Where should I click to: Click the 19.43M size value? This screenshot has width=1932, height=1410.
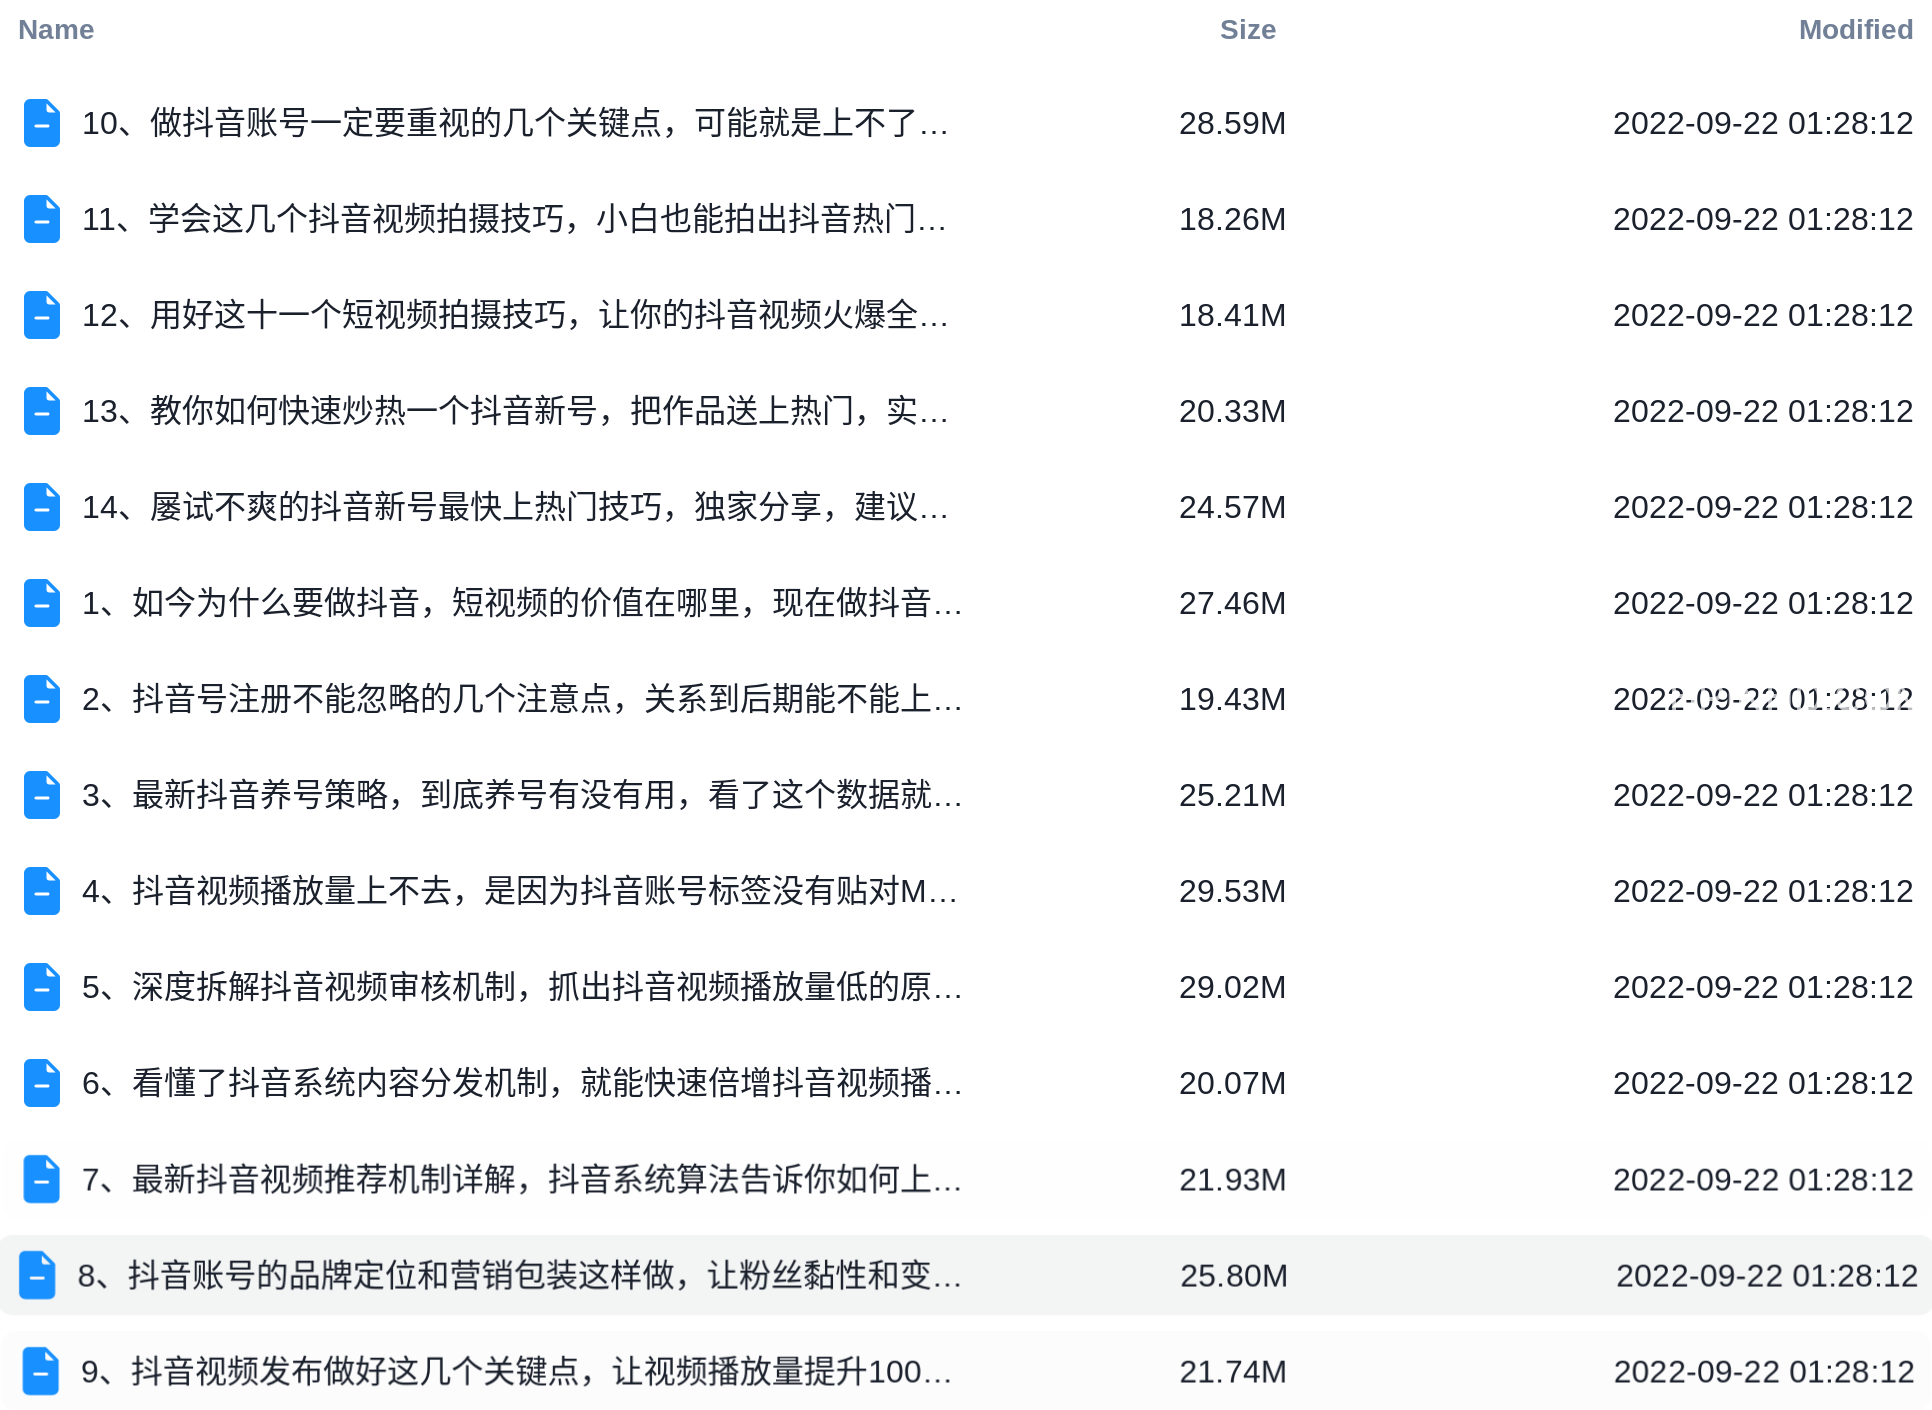point(1232,699)
